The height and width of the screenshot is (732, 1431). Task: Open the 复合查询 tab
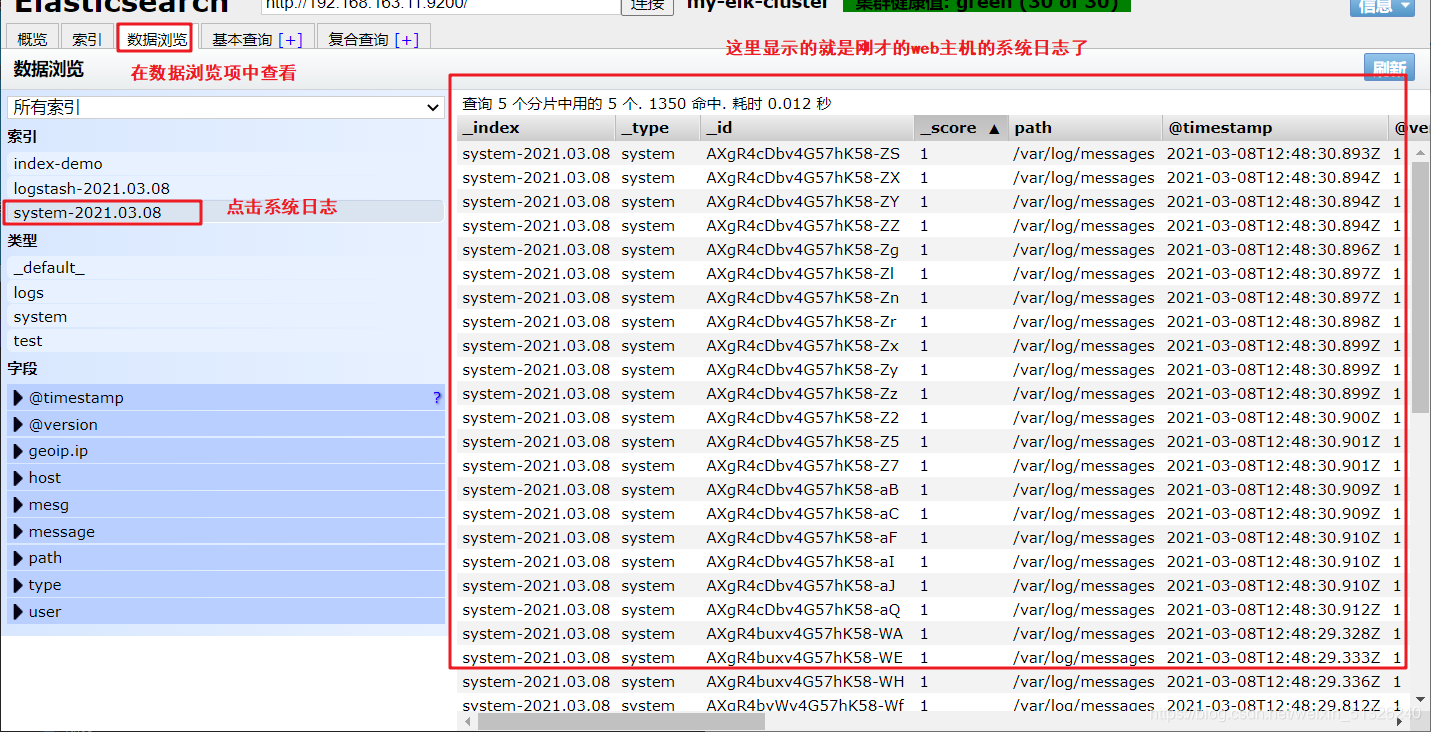click(374, 39)
